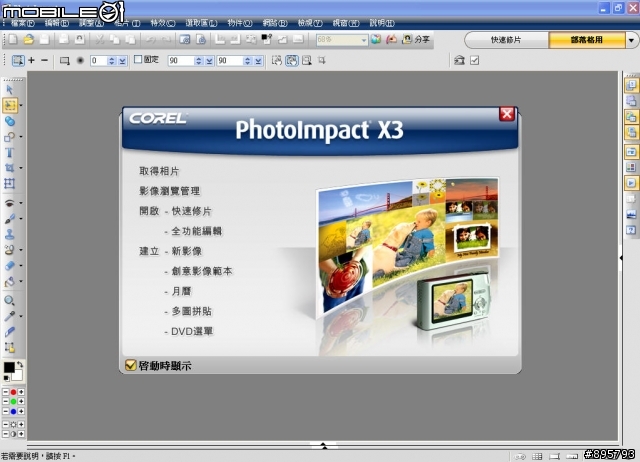
Task: Click the white background color swatch
Action: [18, 375]
